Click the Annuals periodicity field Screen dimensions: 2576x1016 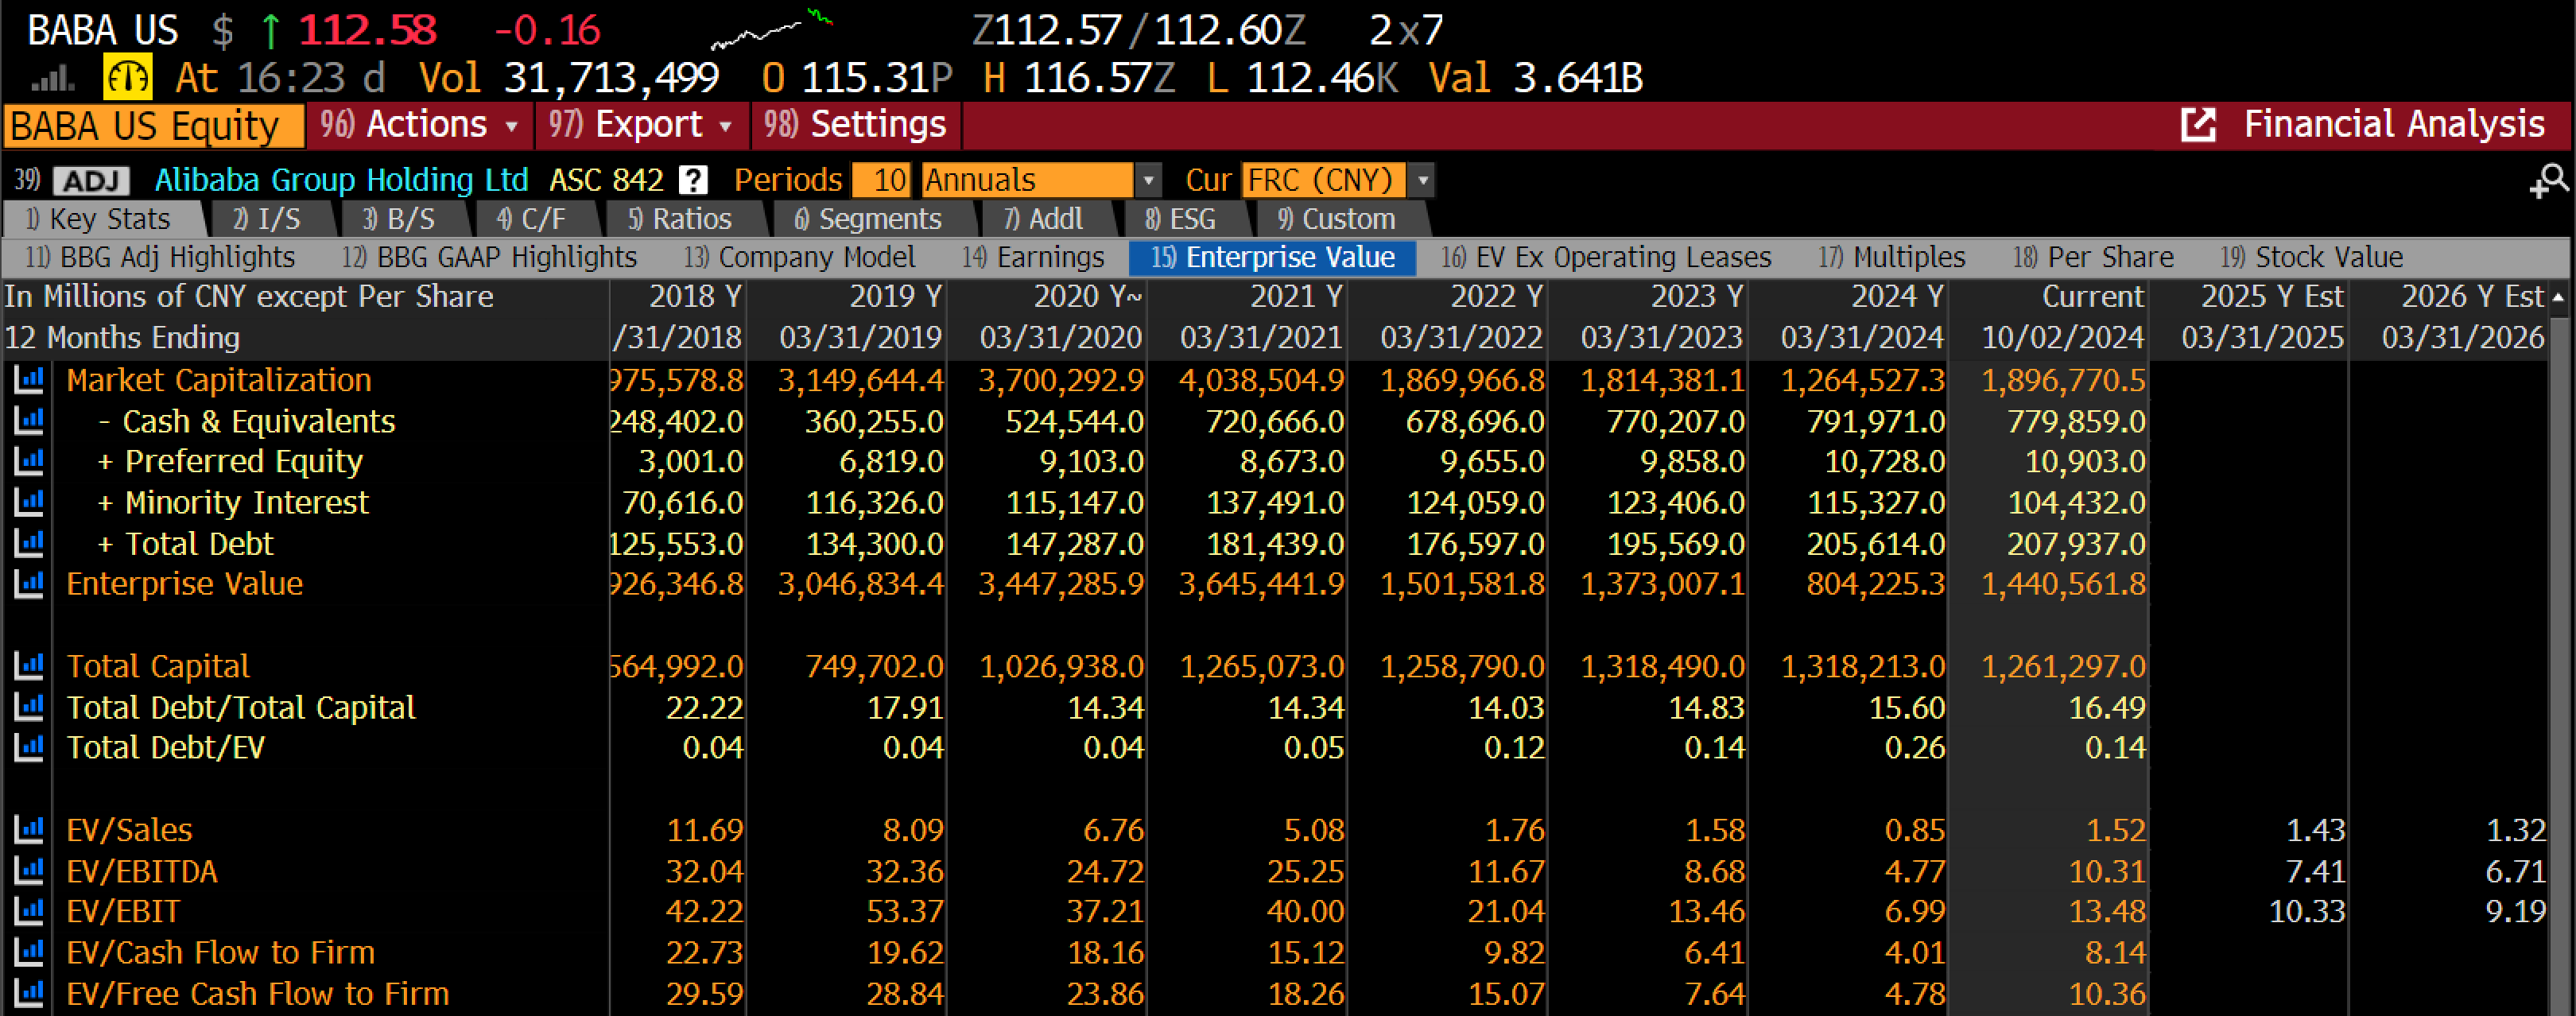coord(1028,181)
